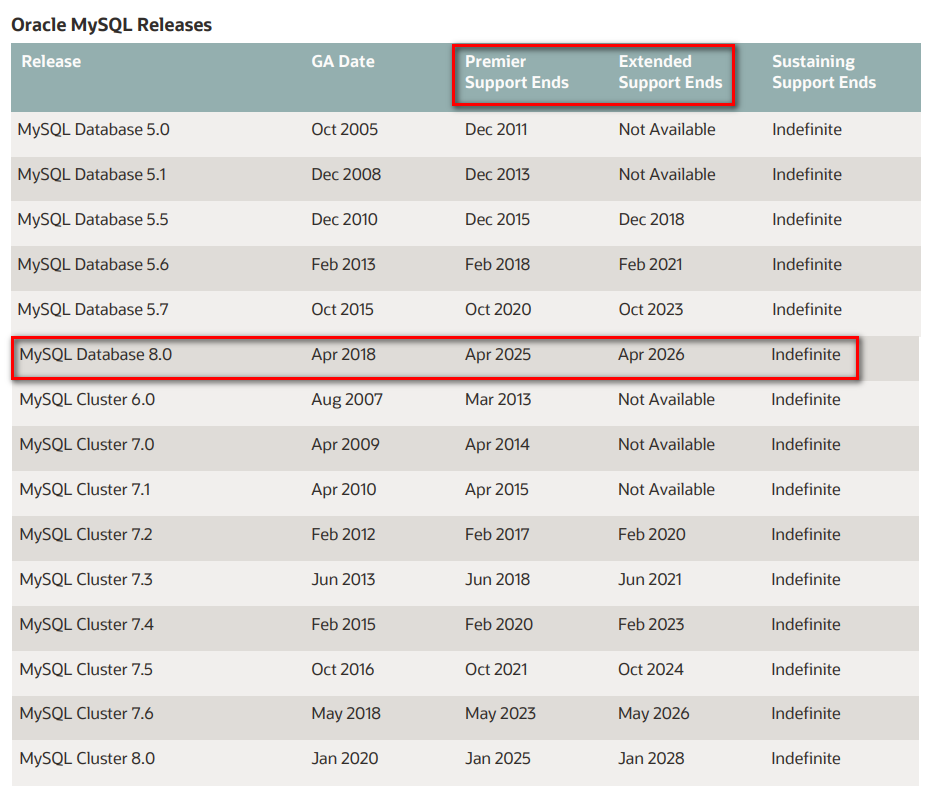
Task: Click the 'Feb 2013' GA date cell
Action: click(x=344, y=264)
